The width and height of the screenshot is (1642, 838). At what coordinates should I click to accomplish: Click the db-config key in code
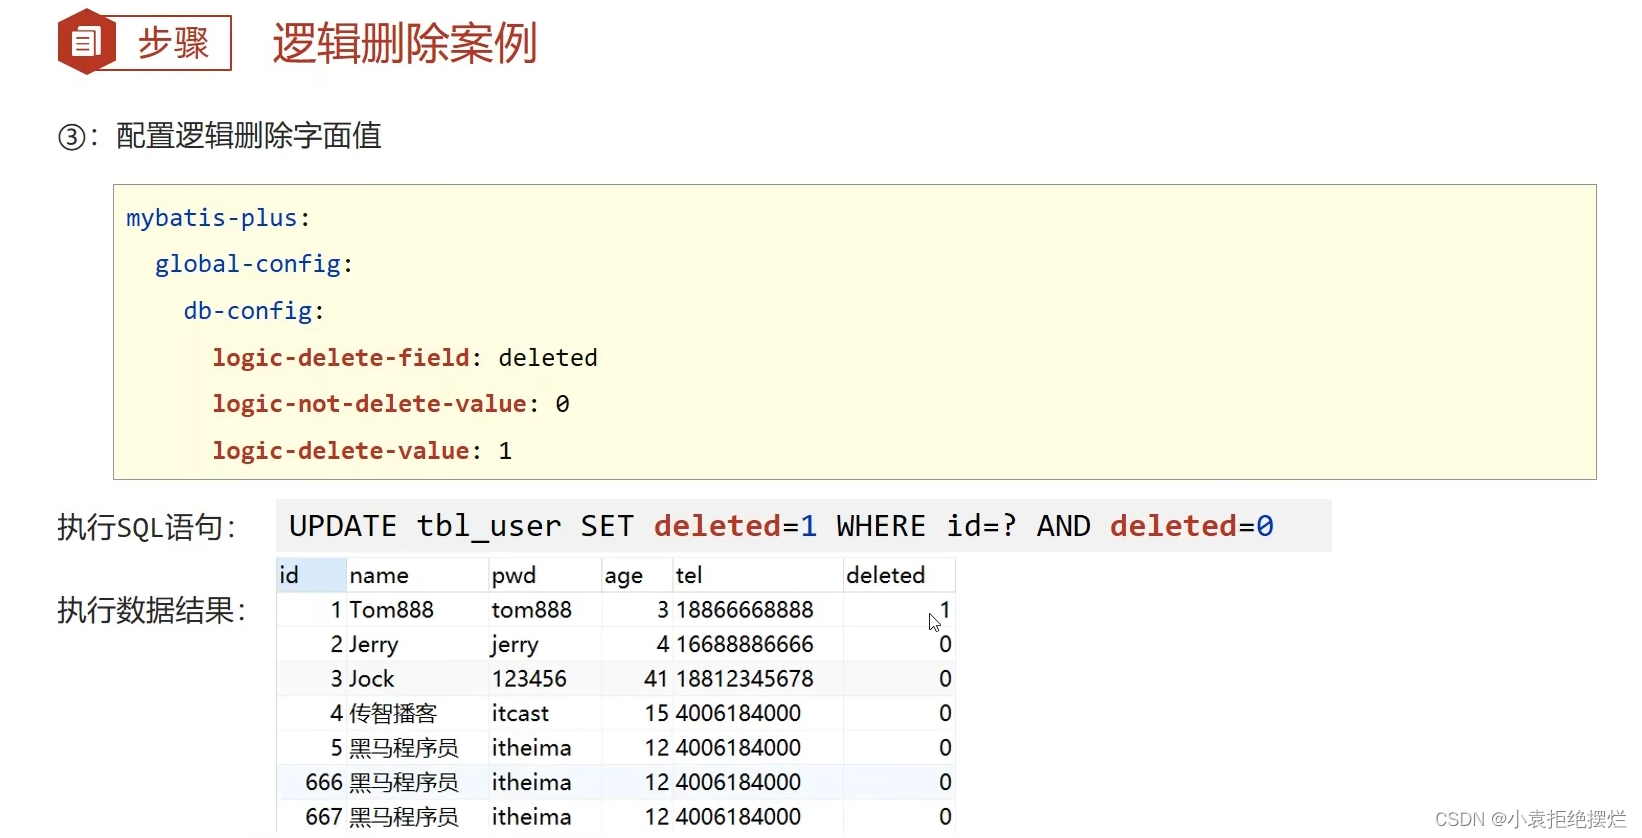pos(248,311)
